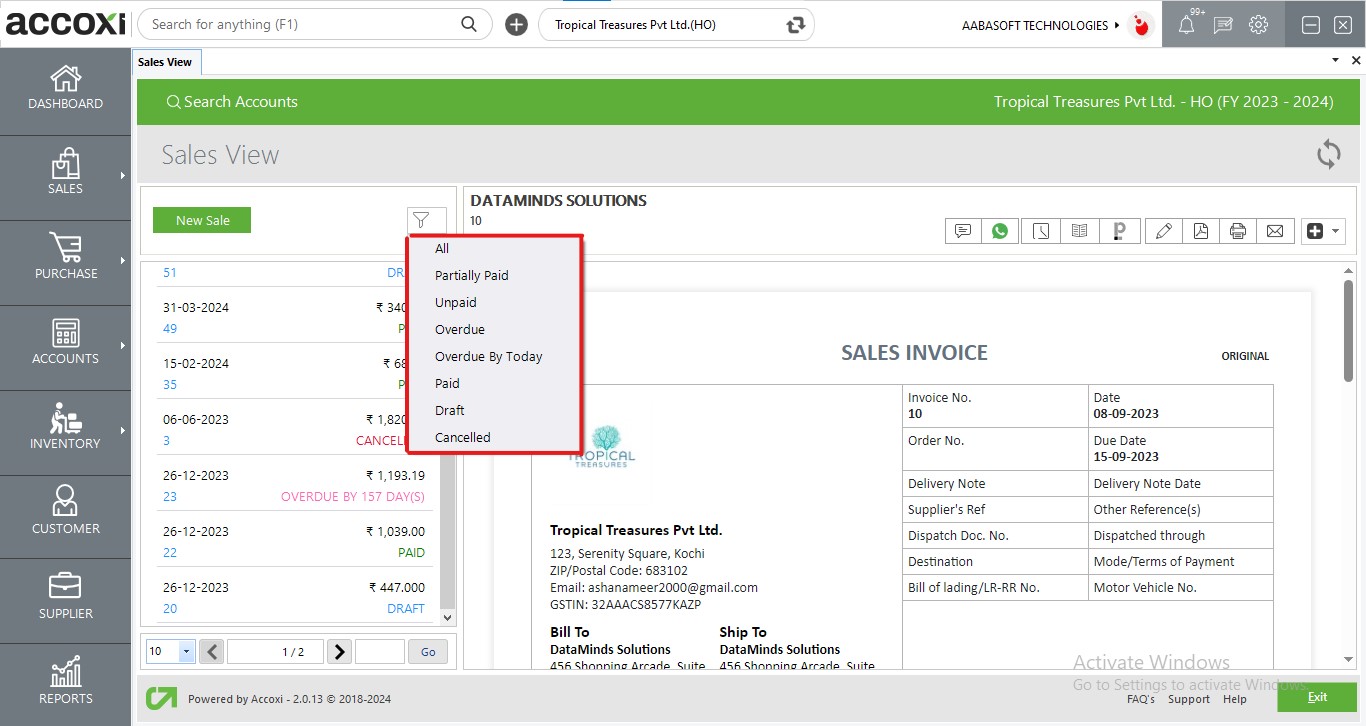Expand the plus button's dropdown arrow
1366x726 pixels.
point(1337,230)
